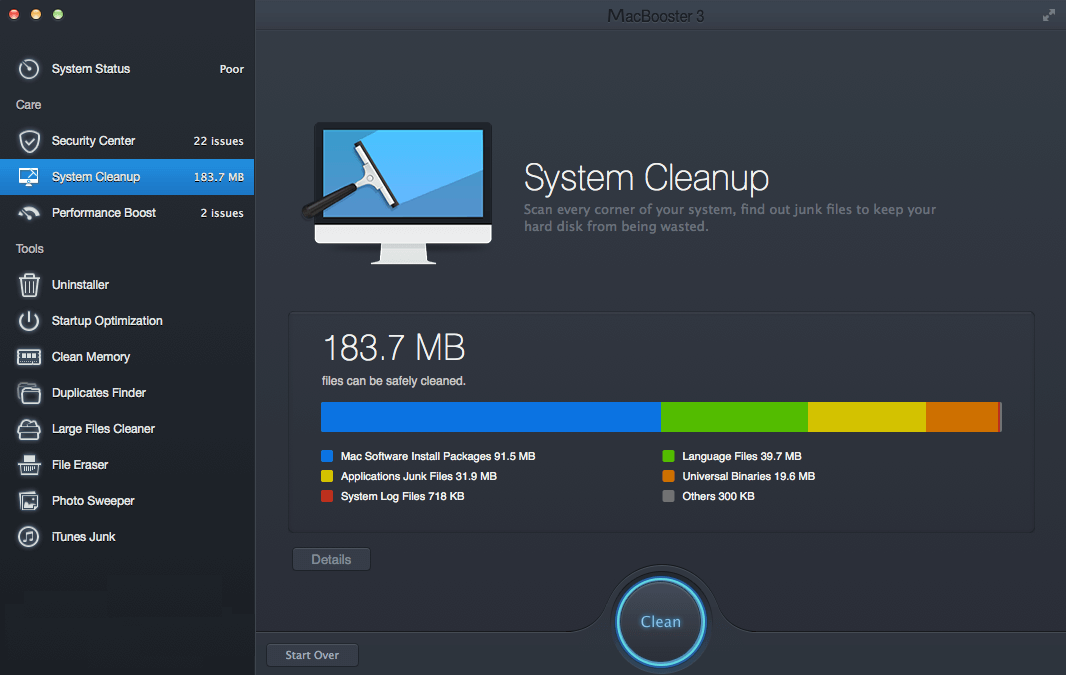Viewport: 1066px width, 675px height.
Task: Click the orange Universal Binaries legend swatch
Action: [668, 476]
